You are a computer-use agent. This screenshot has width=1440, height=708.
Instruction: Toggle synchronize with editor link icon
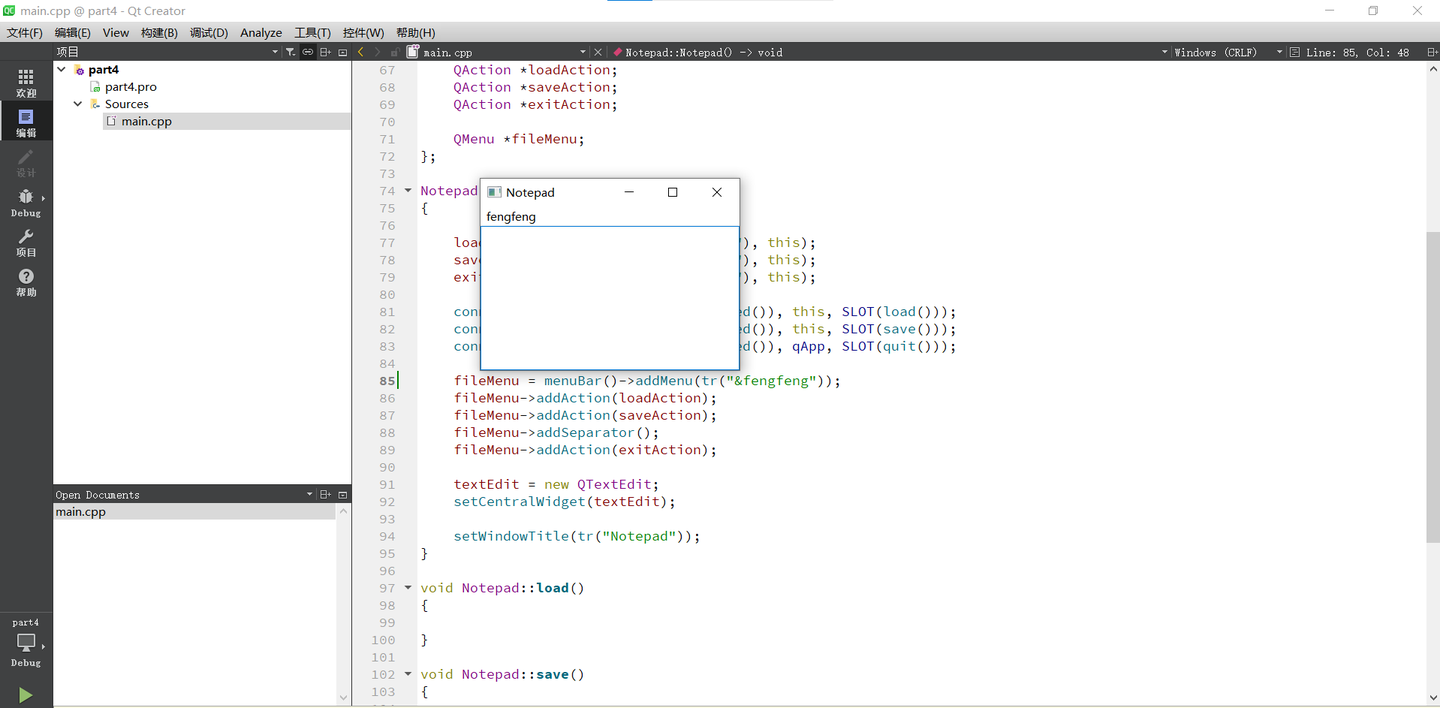pos(308,52)
